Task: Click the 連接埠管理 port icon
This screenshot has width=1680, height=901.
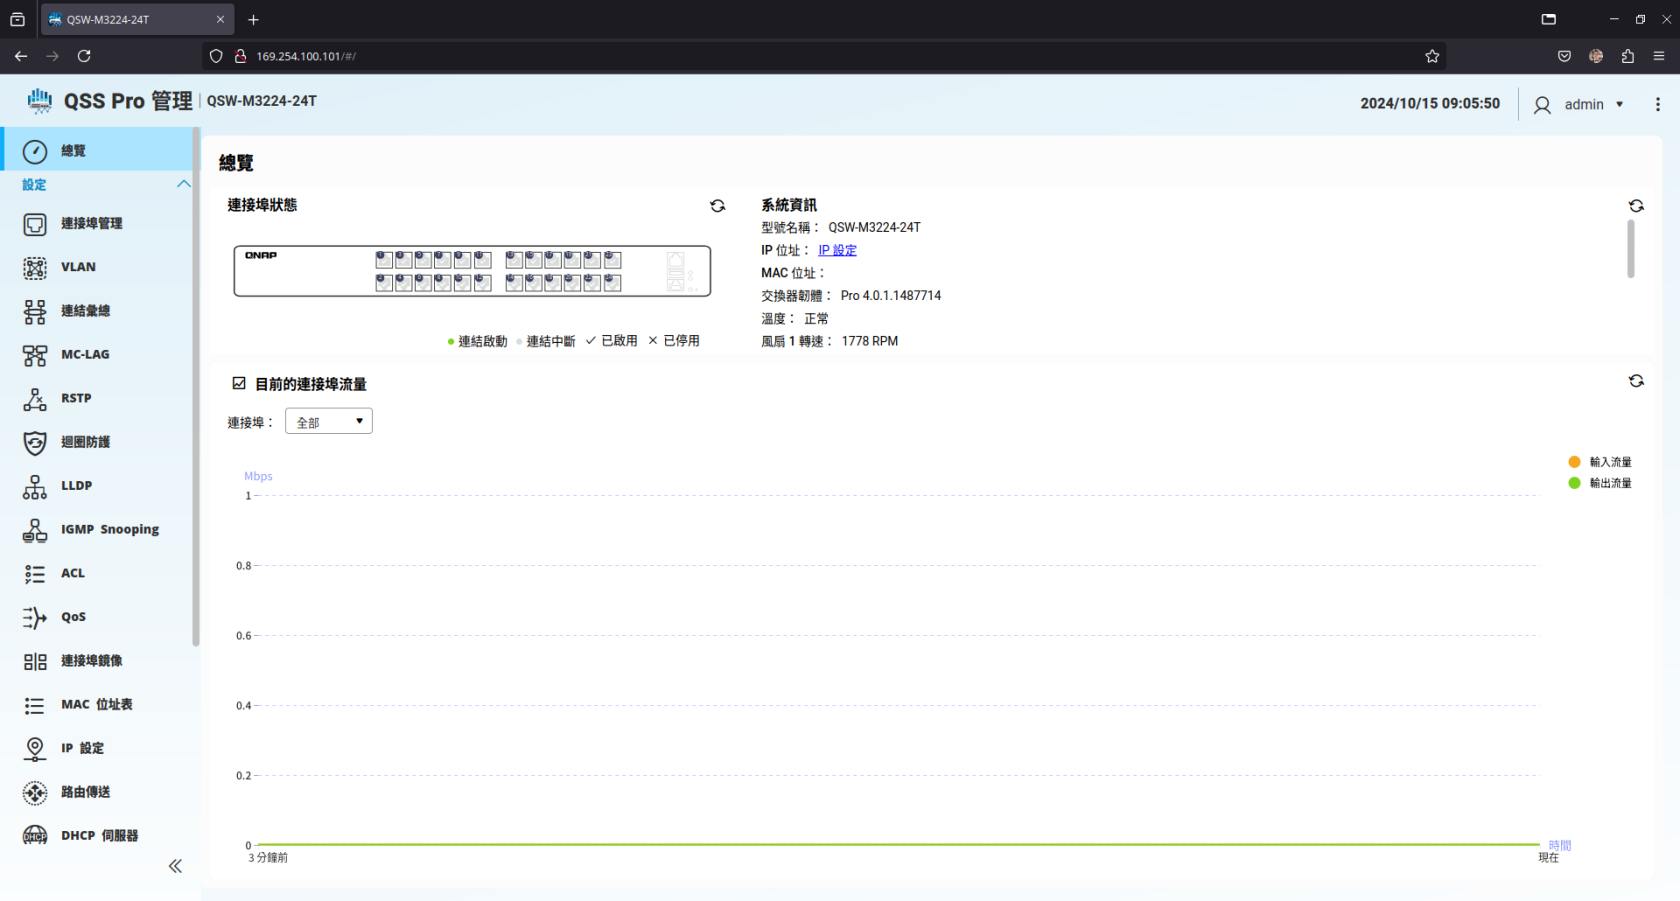Action: [35, 224]
